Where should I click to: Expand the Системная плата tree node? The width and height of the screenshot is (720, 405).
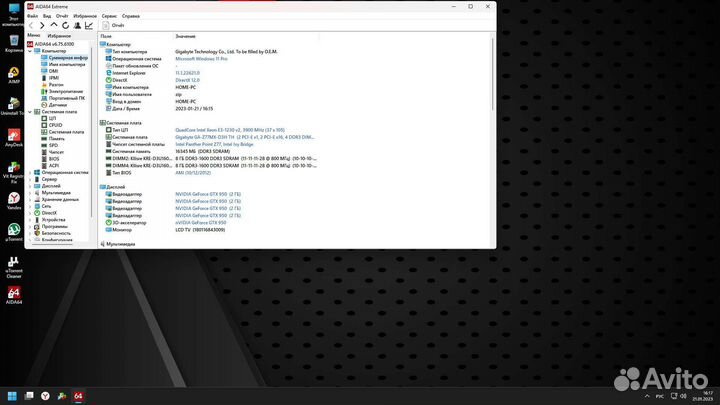pos(36,111)
